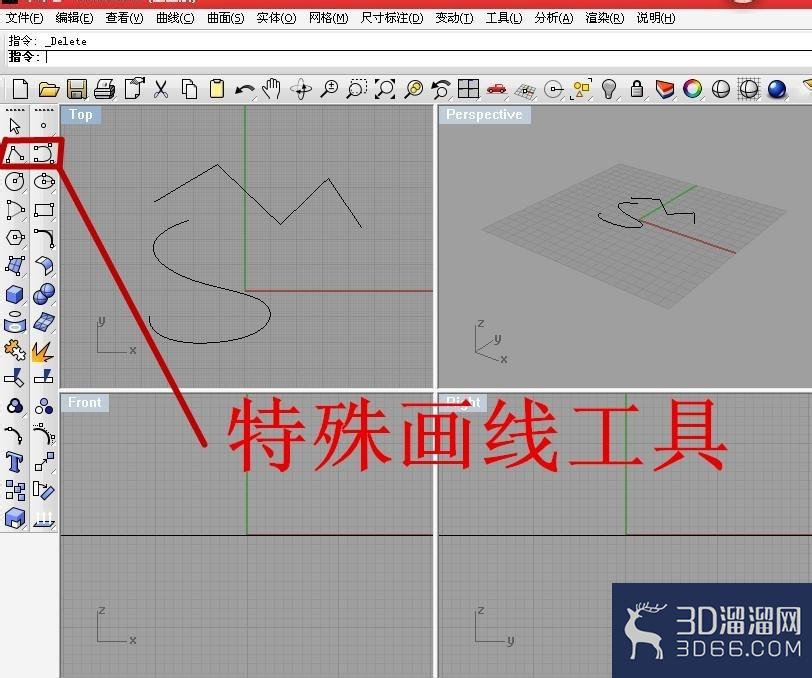Open the 渲染(R) menu
Viewport: 812px width, 678px height.
[x=604, y=18]
